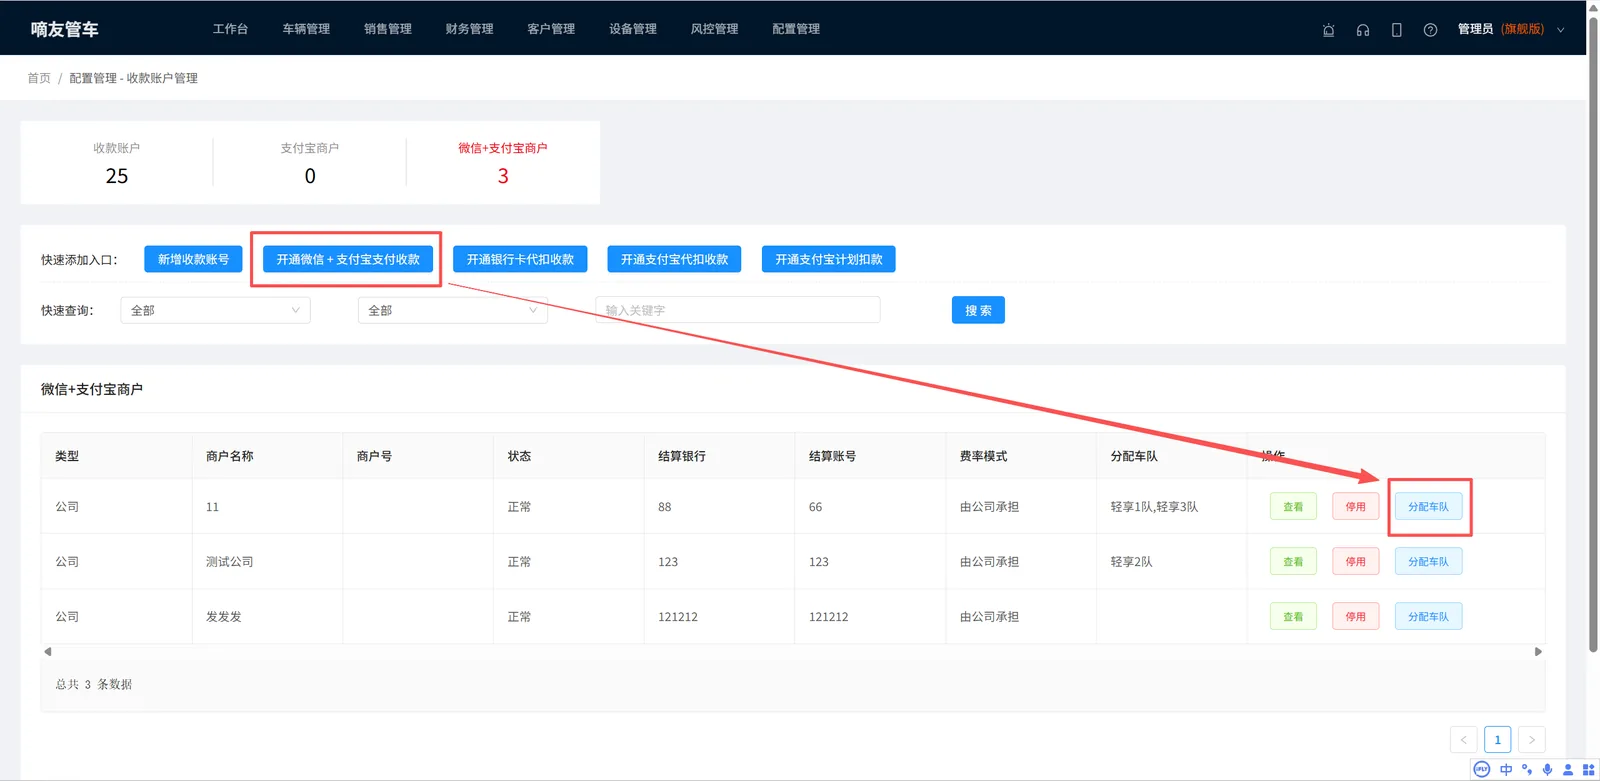This screenshot has width=1600, height=781.
Task: Open the 配置管理 menu
Action: tap(796, 29)
